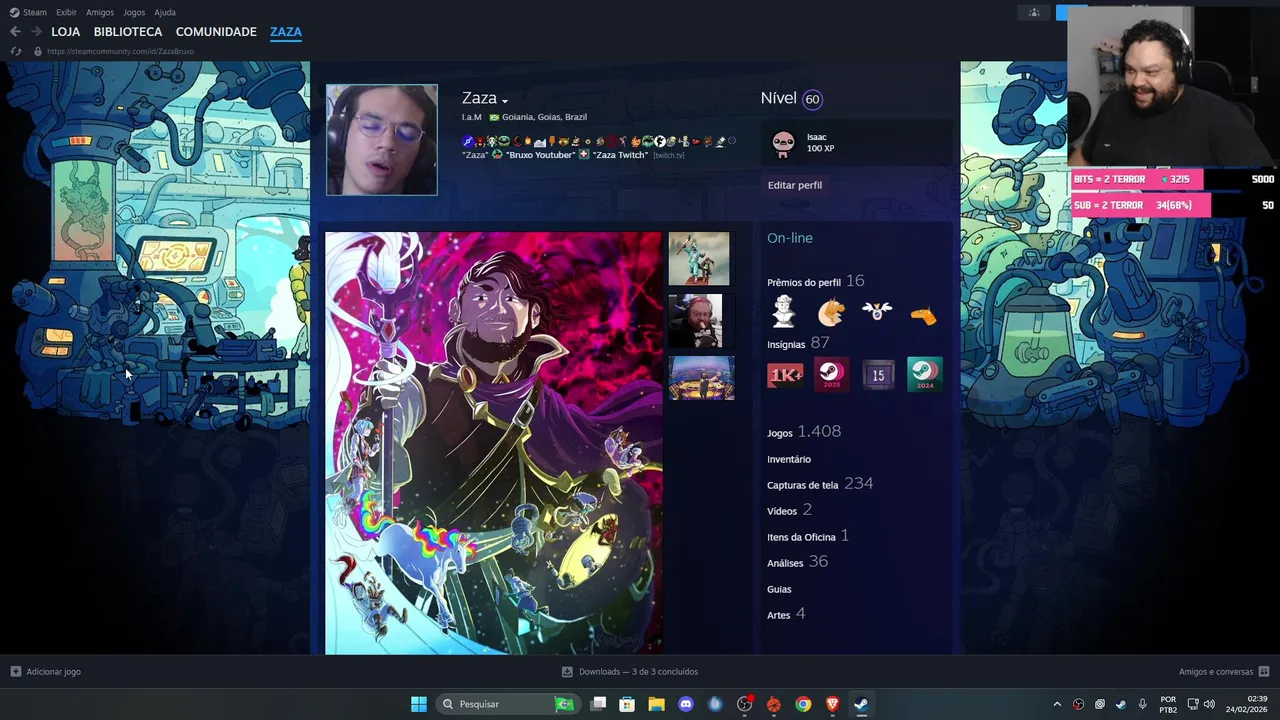
Task: Open Discord from the taskbar
Action: point(686,704)
